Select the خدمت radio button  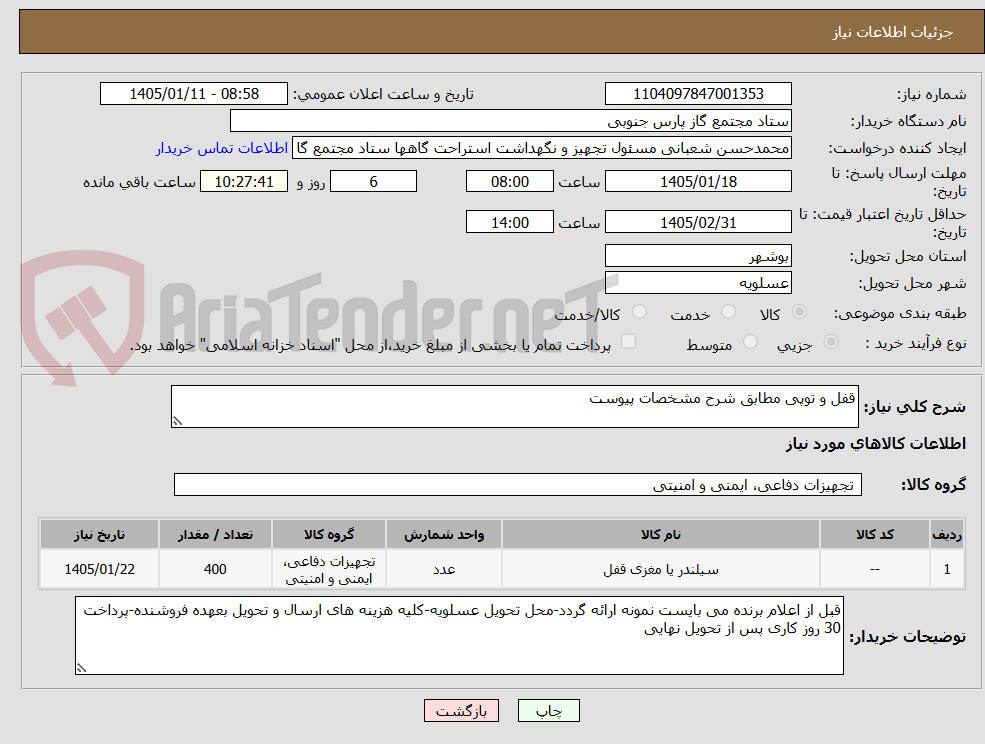pos(728,312)
